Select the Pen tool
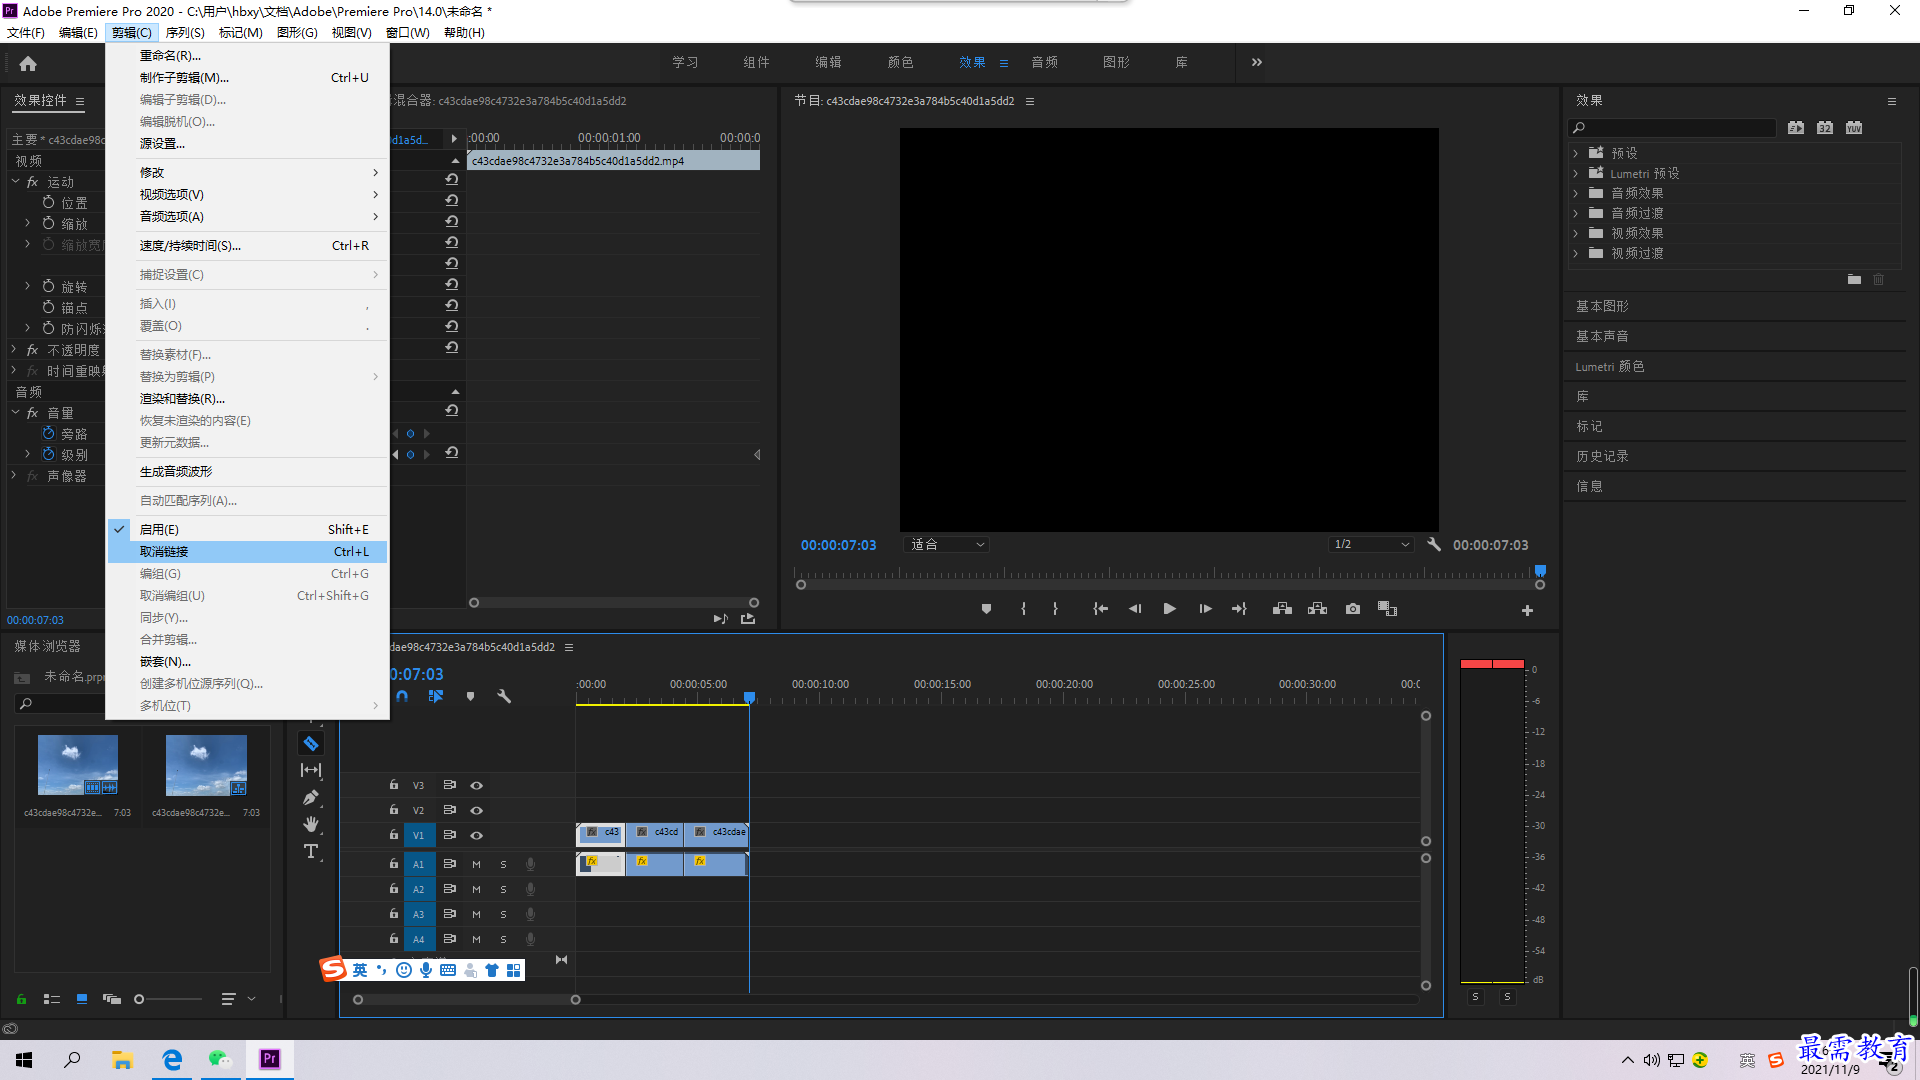This screenshot has height=1080, width=1920. [x=311, y=797]
